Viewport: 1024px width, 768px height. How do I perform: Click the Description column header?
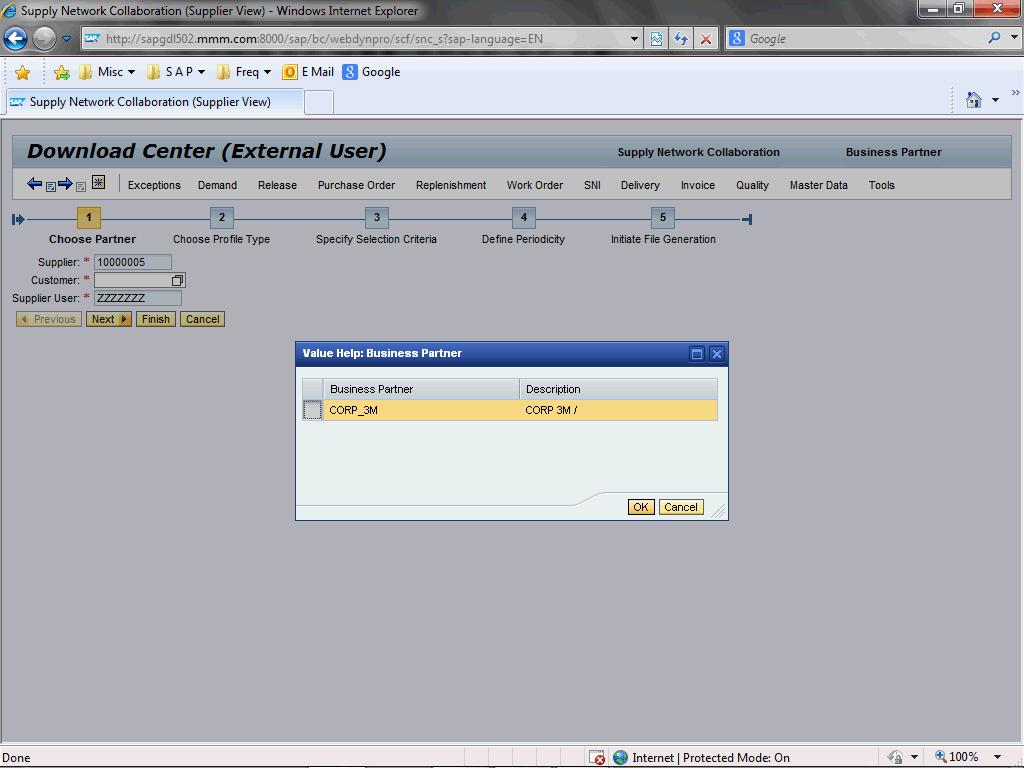pos(618,389)
